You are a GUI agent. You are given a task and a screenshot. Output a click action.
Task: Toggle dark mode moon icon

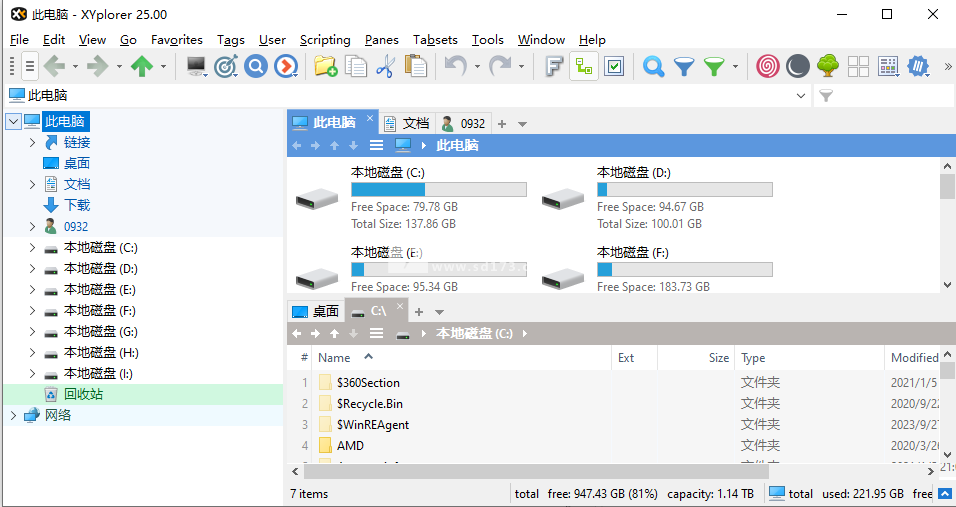797,66
